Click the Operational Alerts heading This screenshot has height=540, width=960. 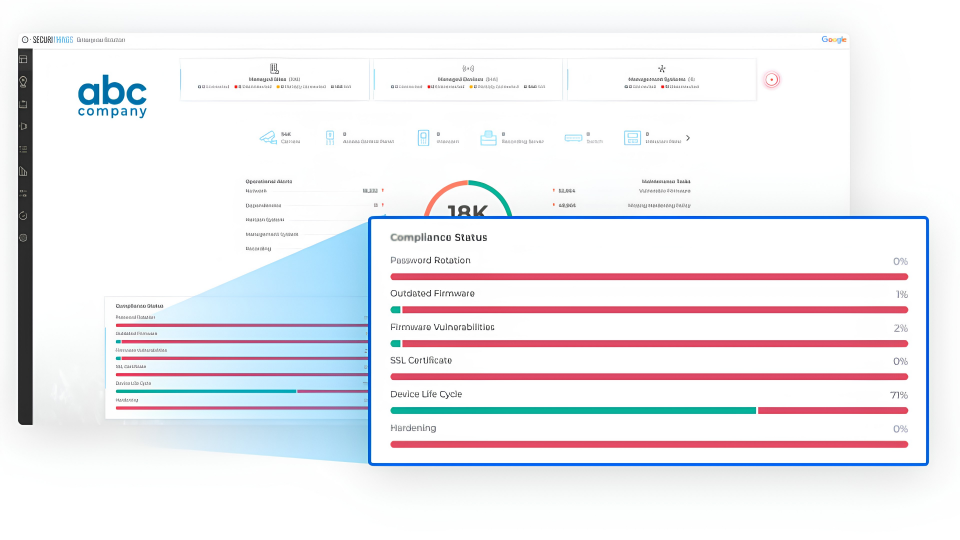269,181
